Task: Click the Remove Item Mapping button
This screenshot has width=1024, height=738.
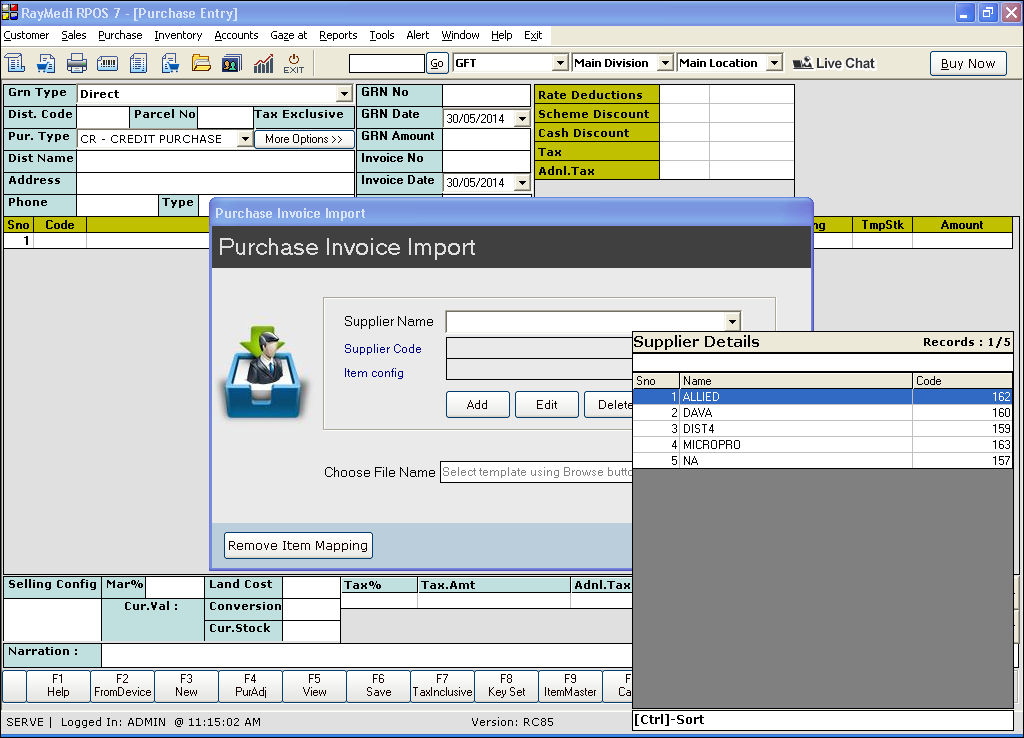Action: click(x=298, y=545)
